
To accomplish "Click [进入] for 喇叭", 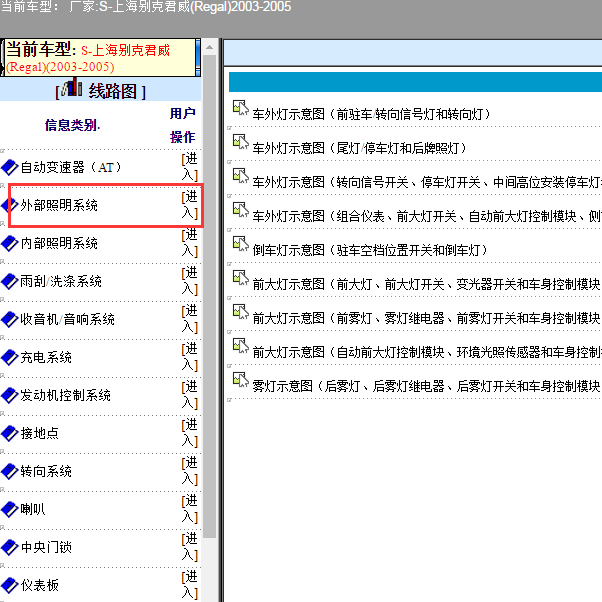I will [x=190, y=509].
